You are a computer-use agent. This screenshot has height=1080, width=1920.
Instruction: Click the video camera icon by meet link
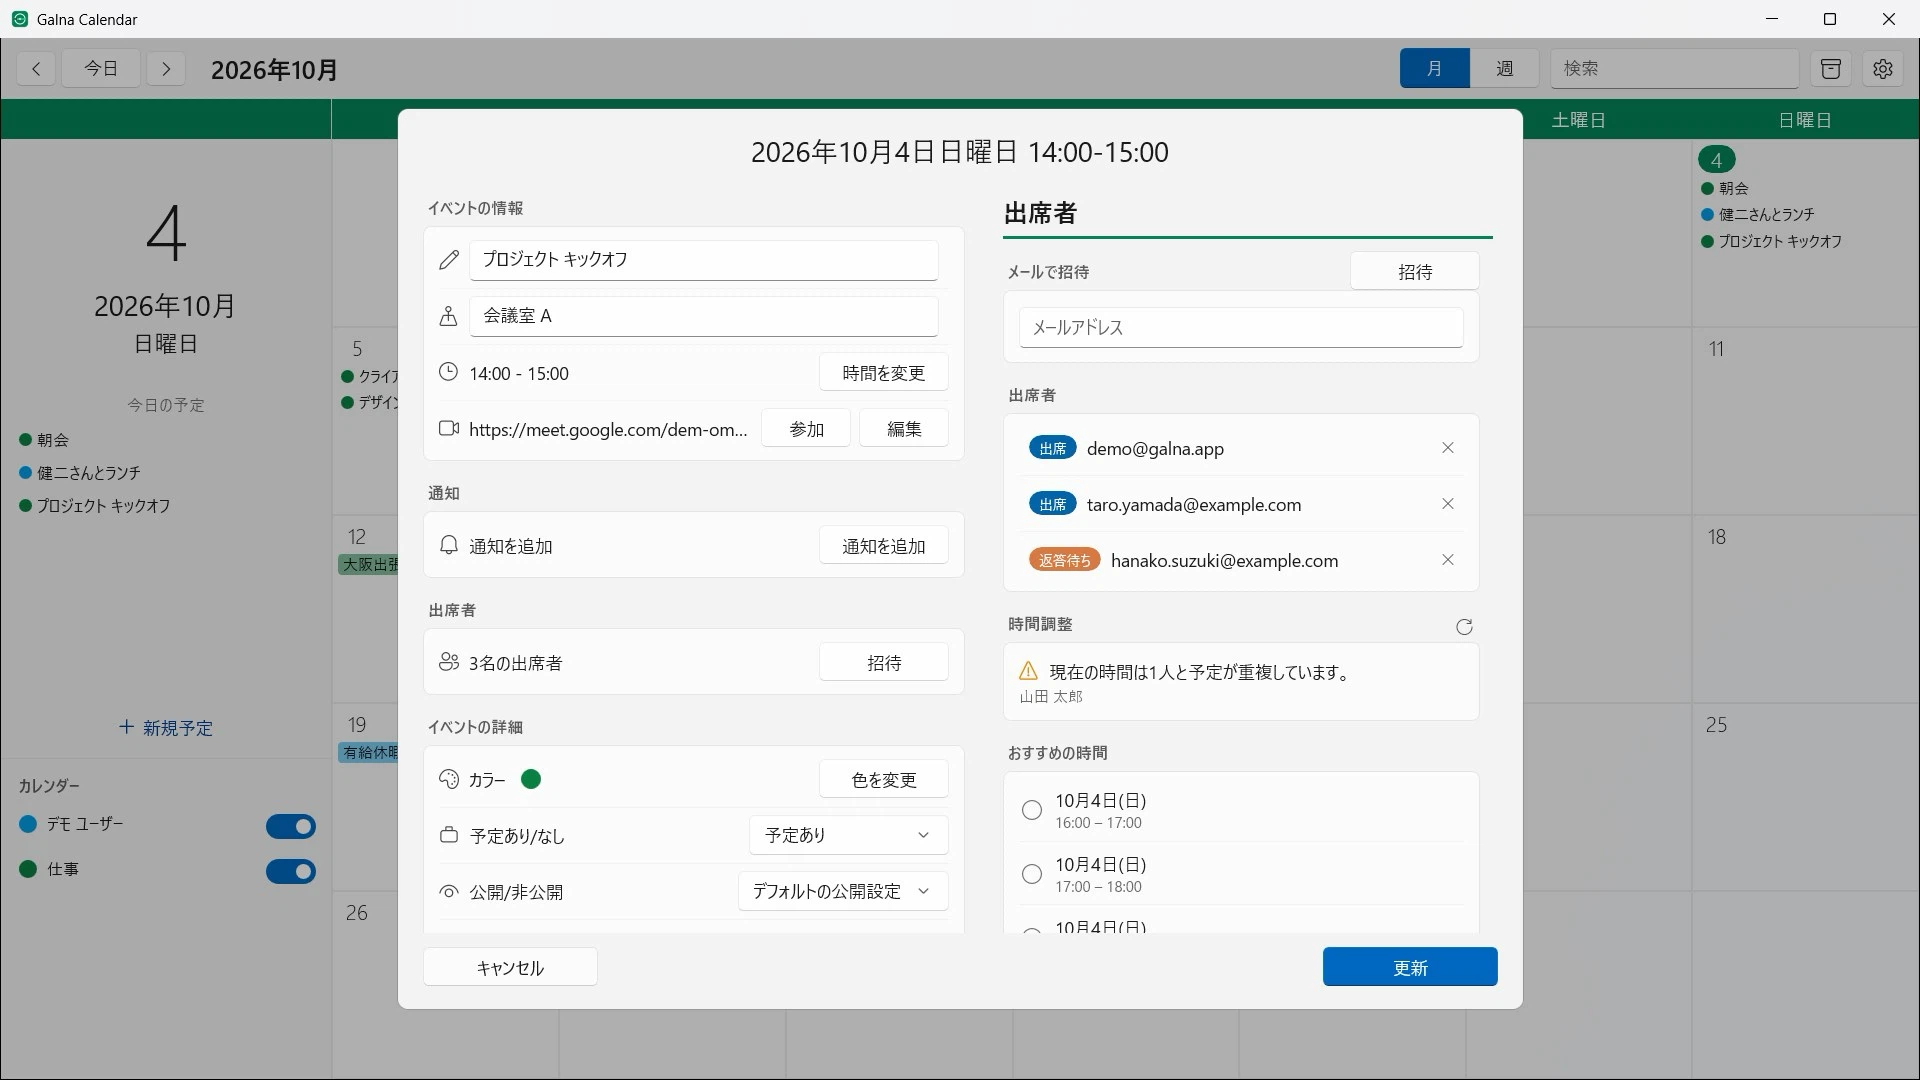(449, 428)
